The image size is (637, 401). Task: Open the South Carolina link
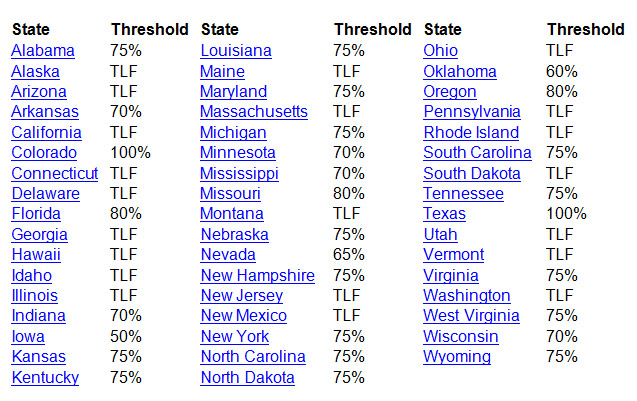477,153
